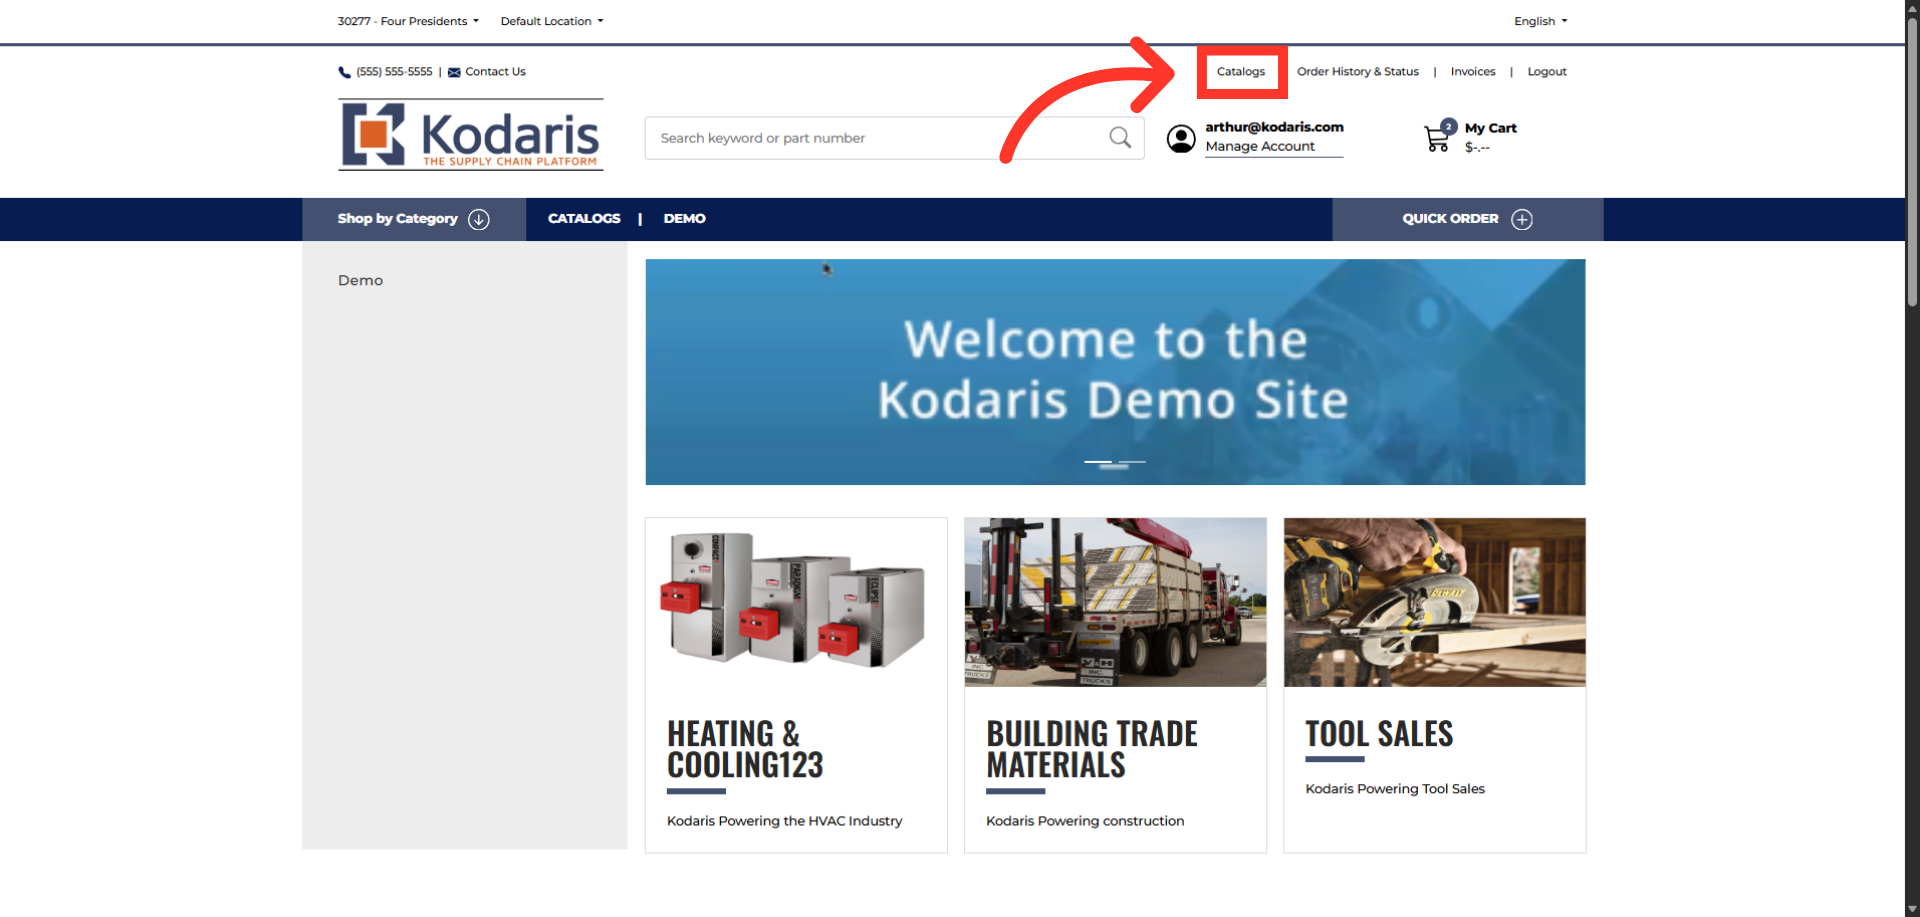Screen dimensions: 1920x917
Task: Open the Heating & Cooling123 boilers image
Action: click(796, 602)
